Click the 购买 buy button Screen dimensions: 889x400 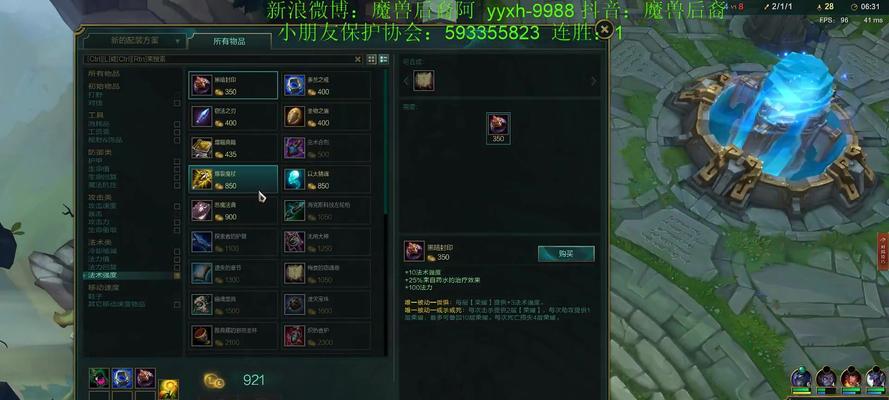(566, 253)
